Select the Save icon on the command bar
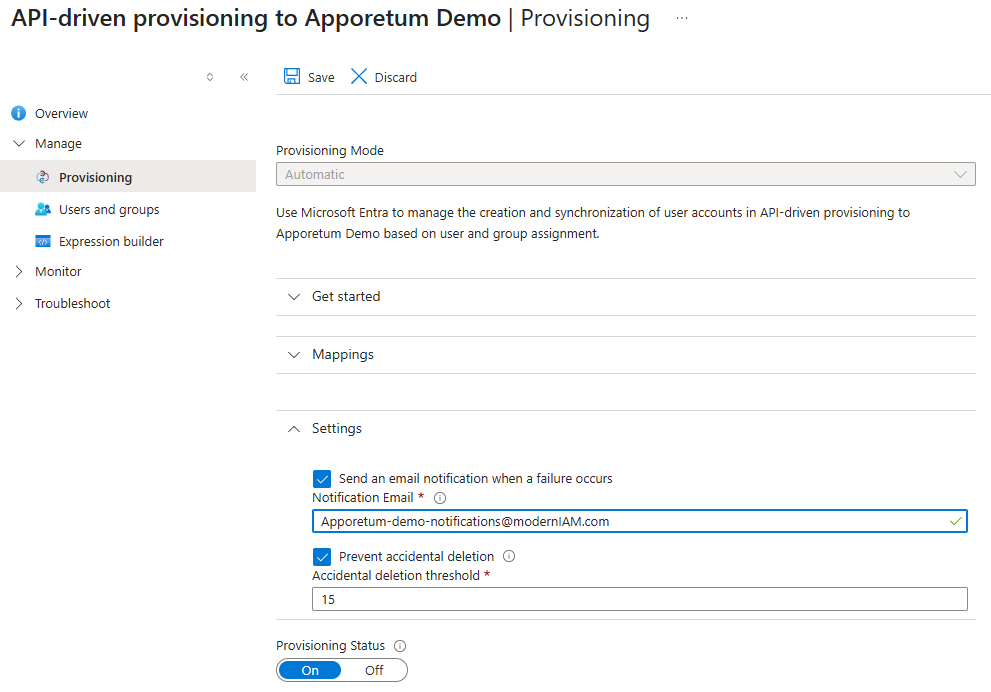Viewport: 991px width, 692px height. click(291, 76)
